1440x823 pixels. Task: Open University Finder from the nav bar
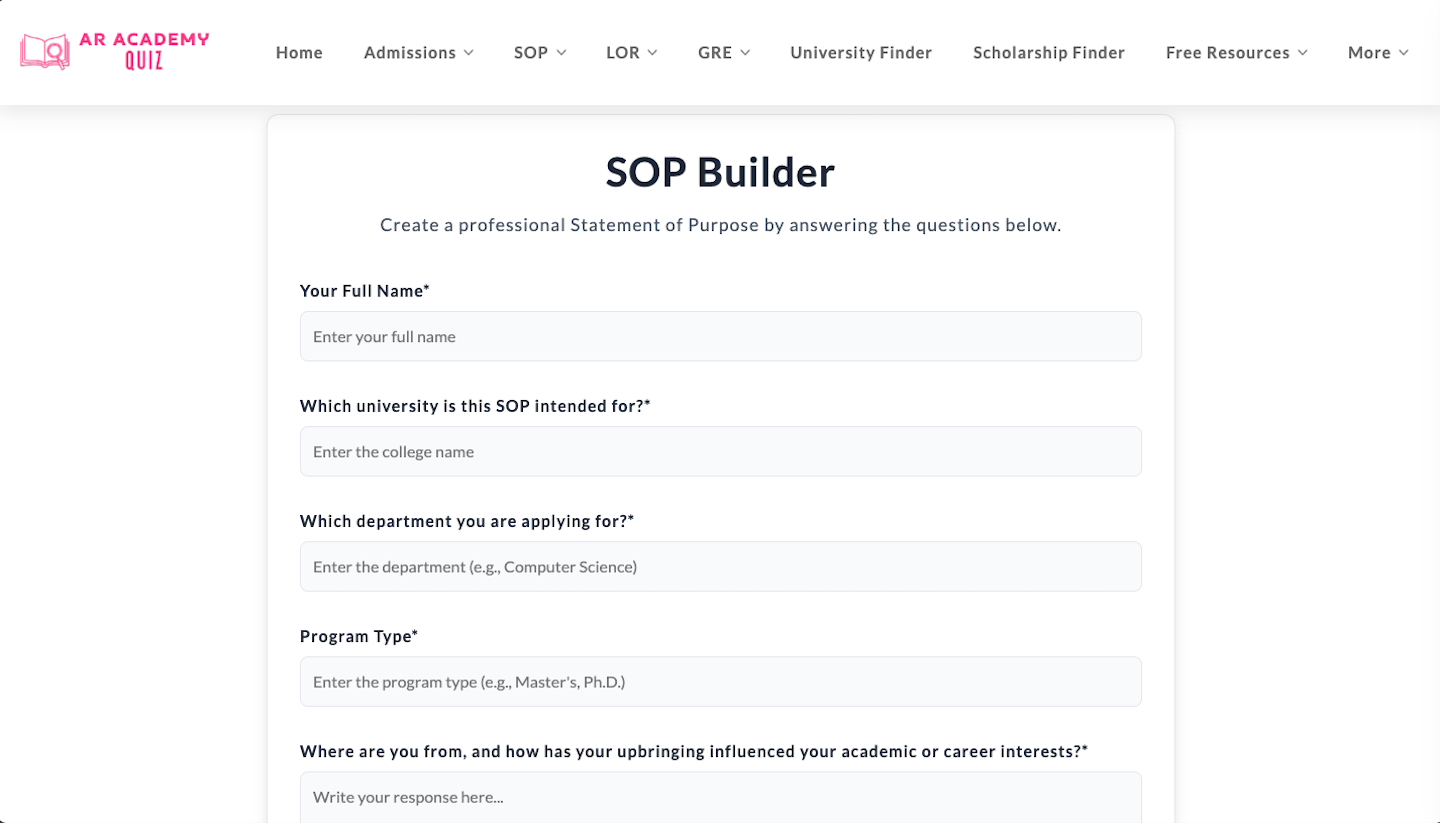pyautogui.click(x=860, y=53)
